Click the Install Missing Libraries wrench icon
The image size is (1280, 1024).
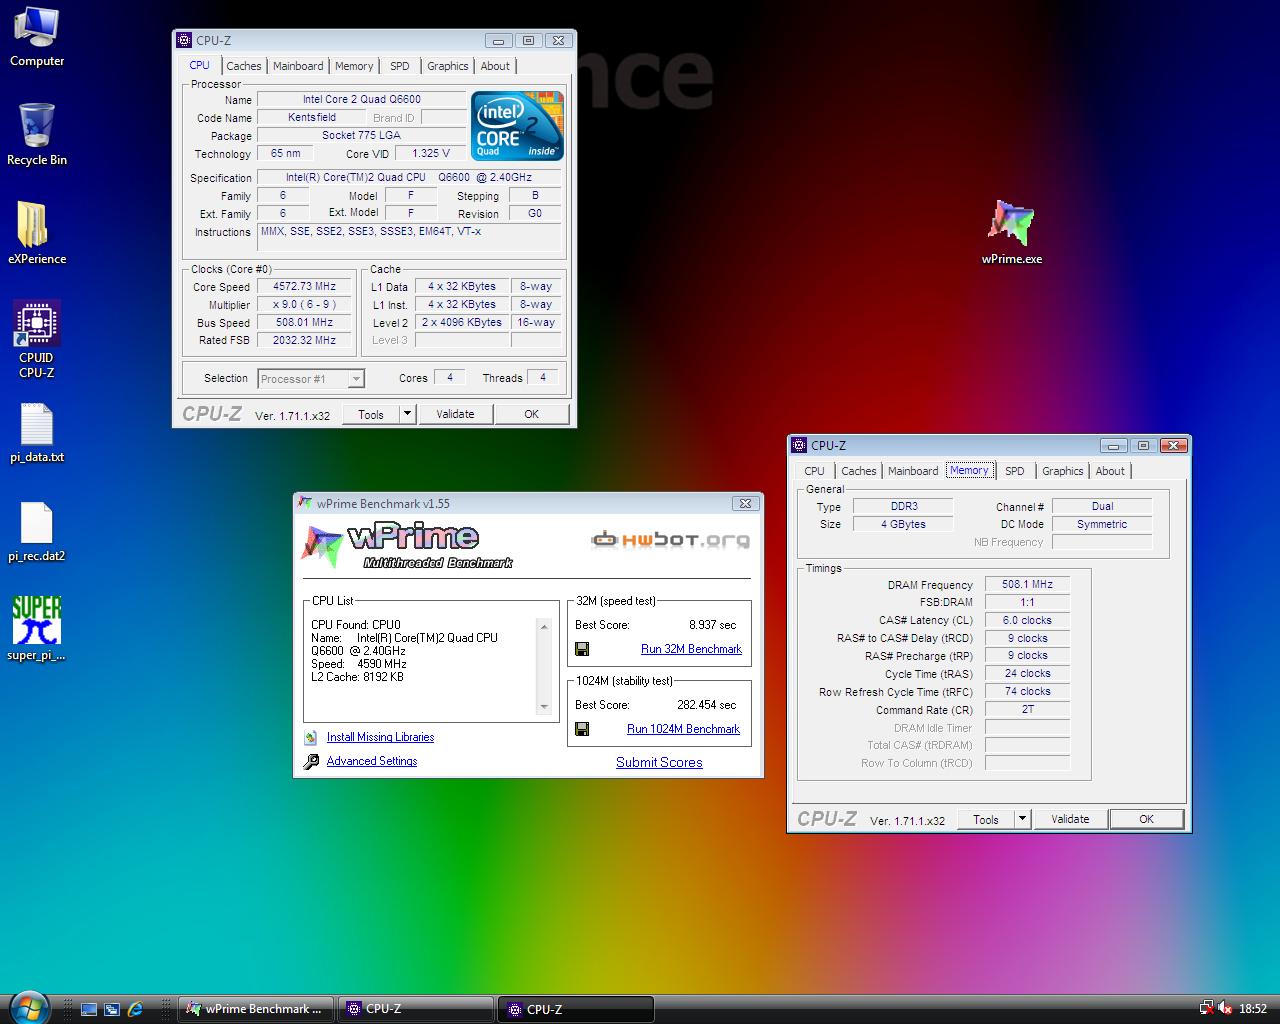pyautogui.click(x=311, y=737)
